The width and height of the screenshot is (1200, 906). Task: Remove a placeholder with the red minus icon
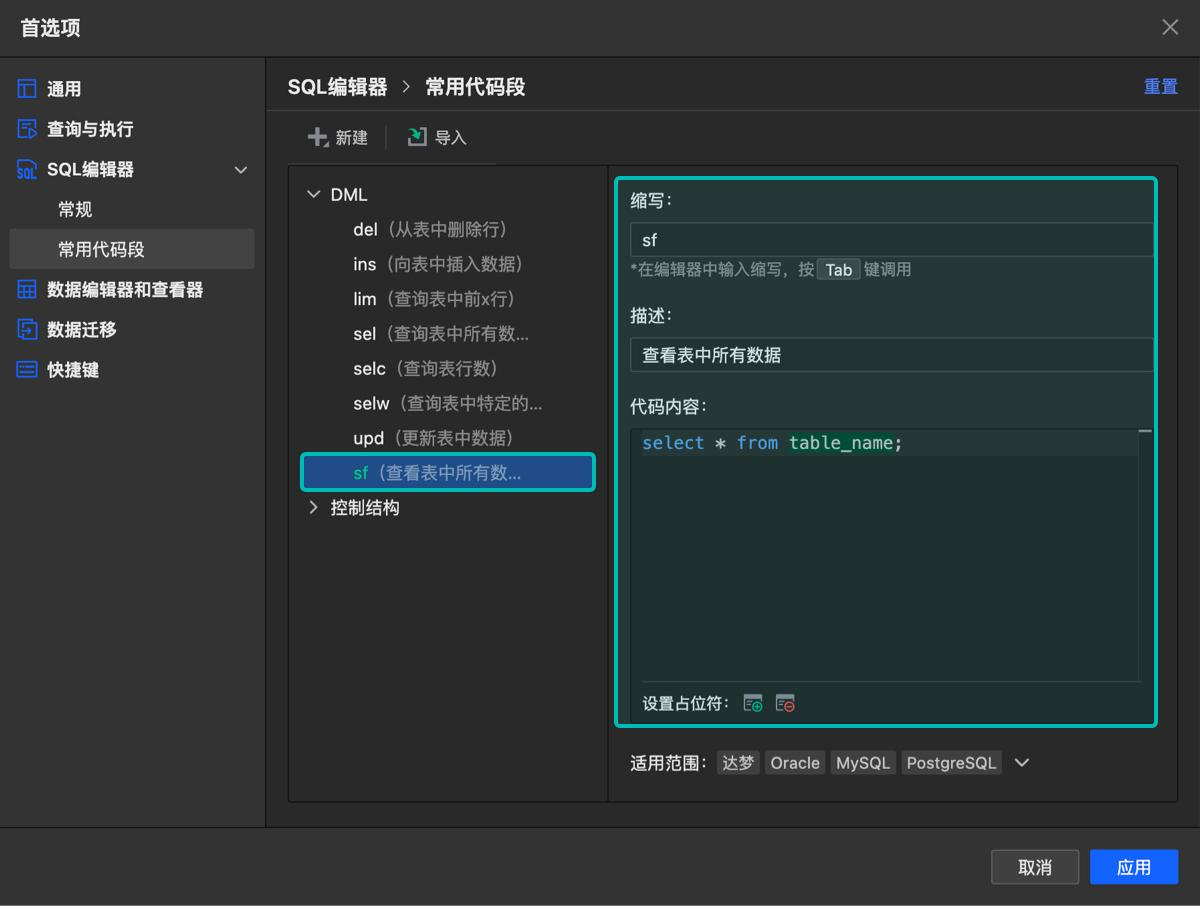coord(786,703)
